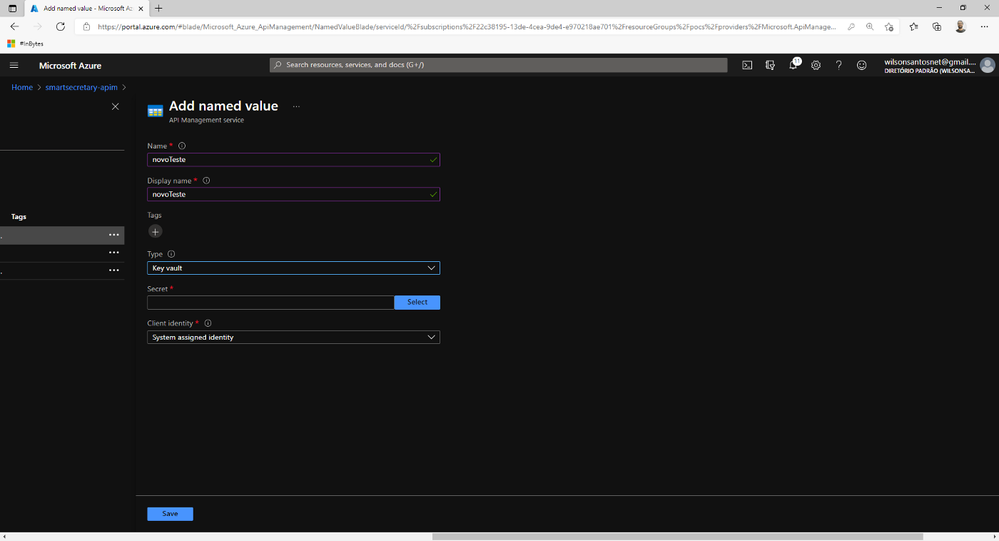The width and height of the screenshot is (999, 541).
Task: Click the account avatar in the Azure header
Action: point(988,65)
